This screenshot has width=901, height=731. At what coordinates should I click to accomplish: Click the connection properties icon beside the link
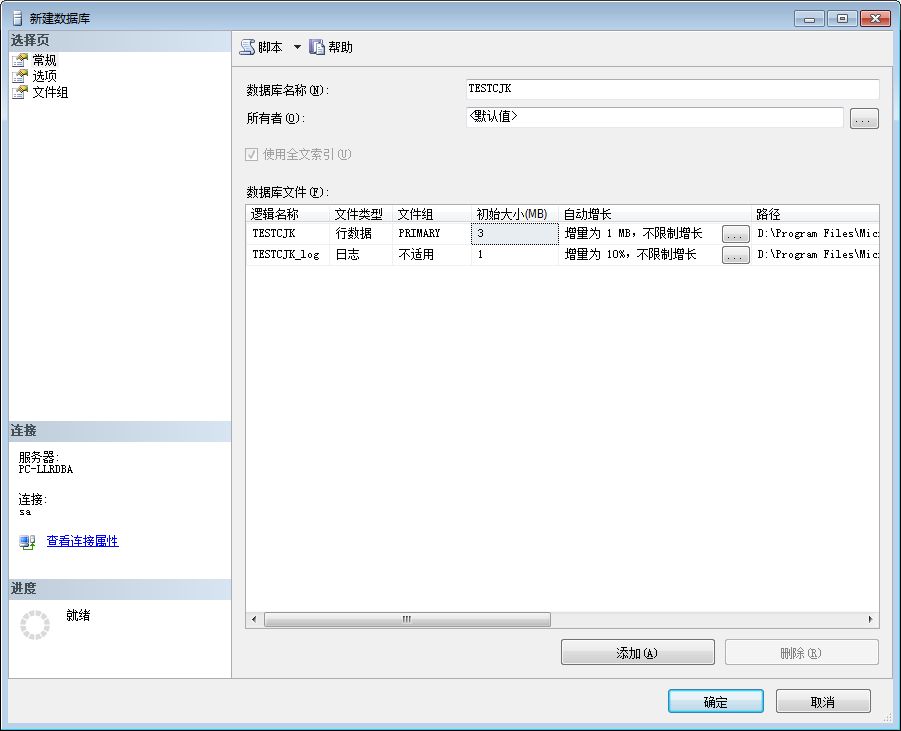(27, 542)
